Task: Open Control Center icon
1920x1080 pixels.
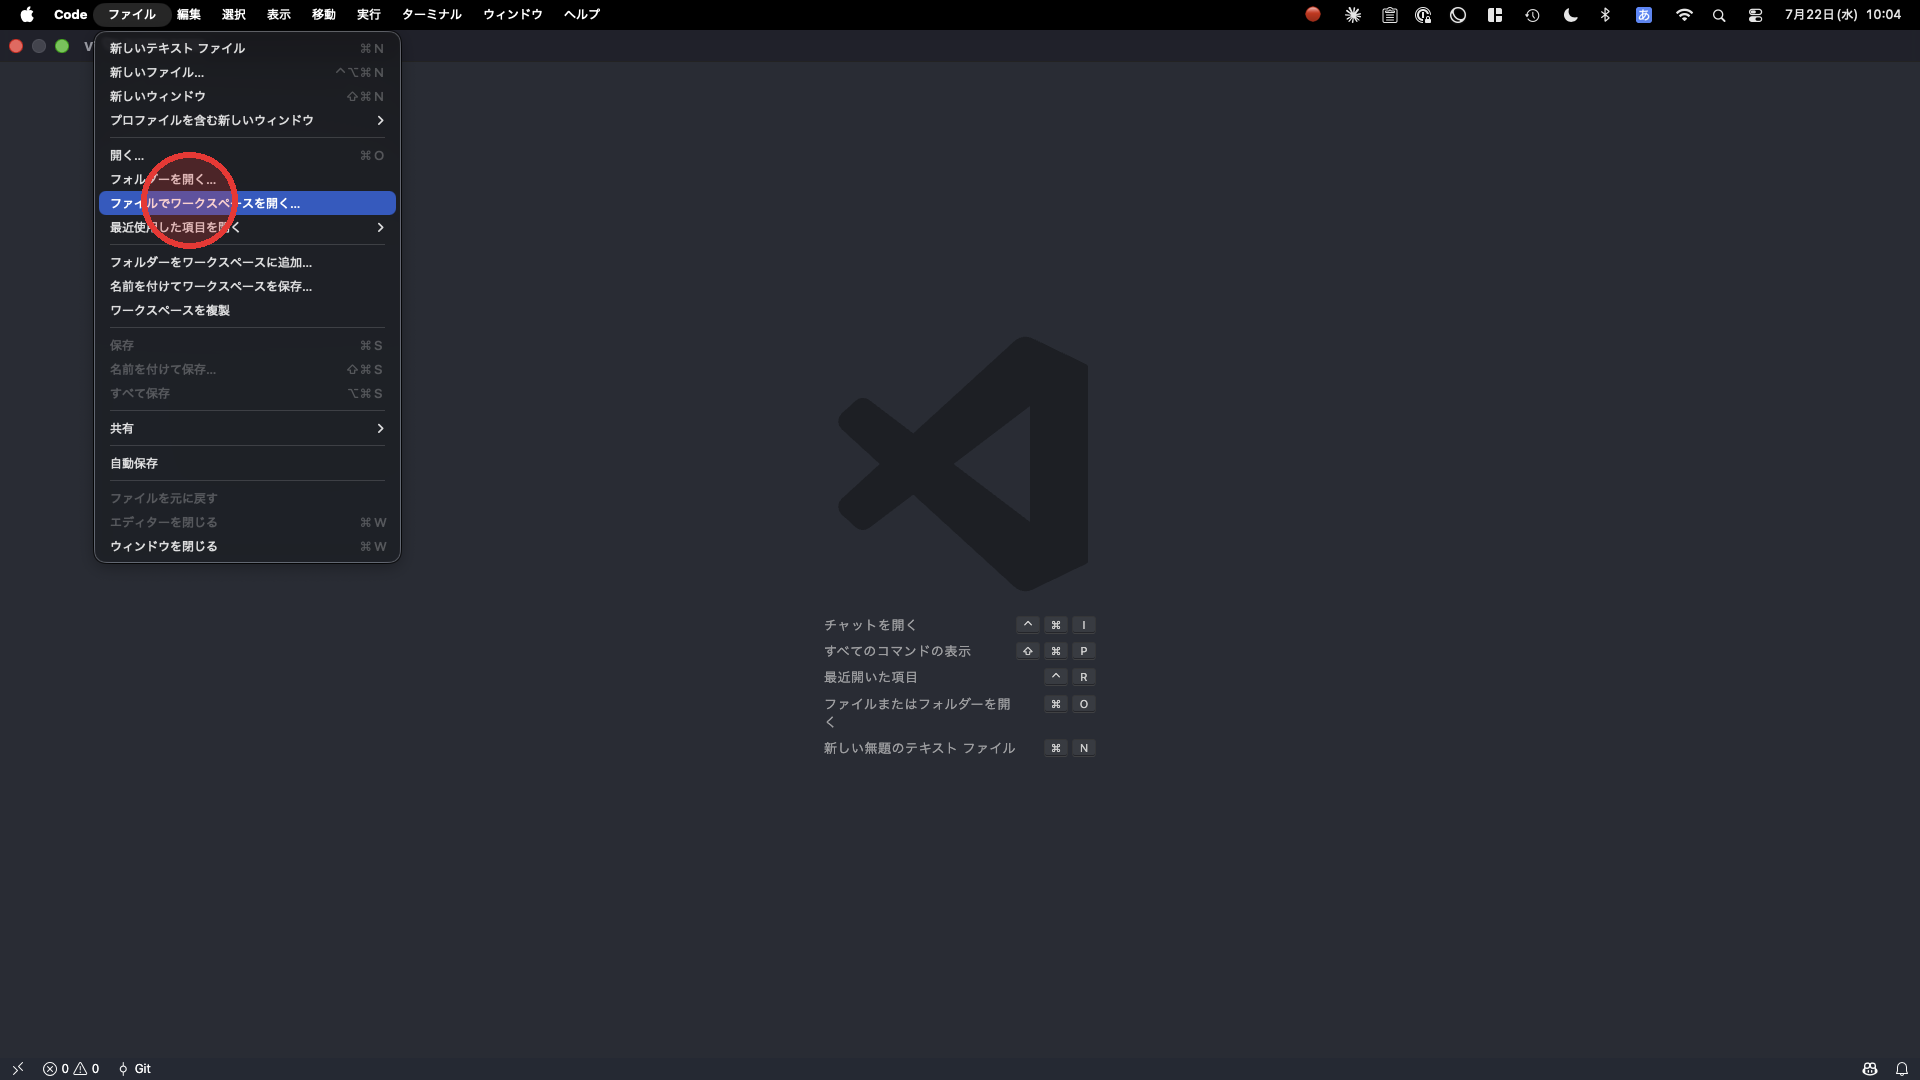Action: click(1755, 15)
